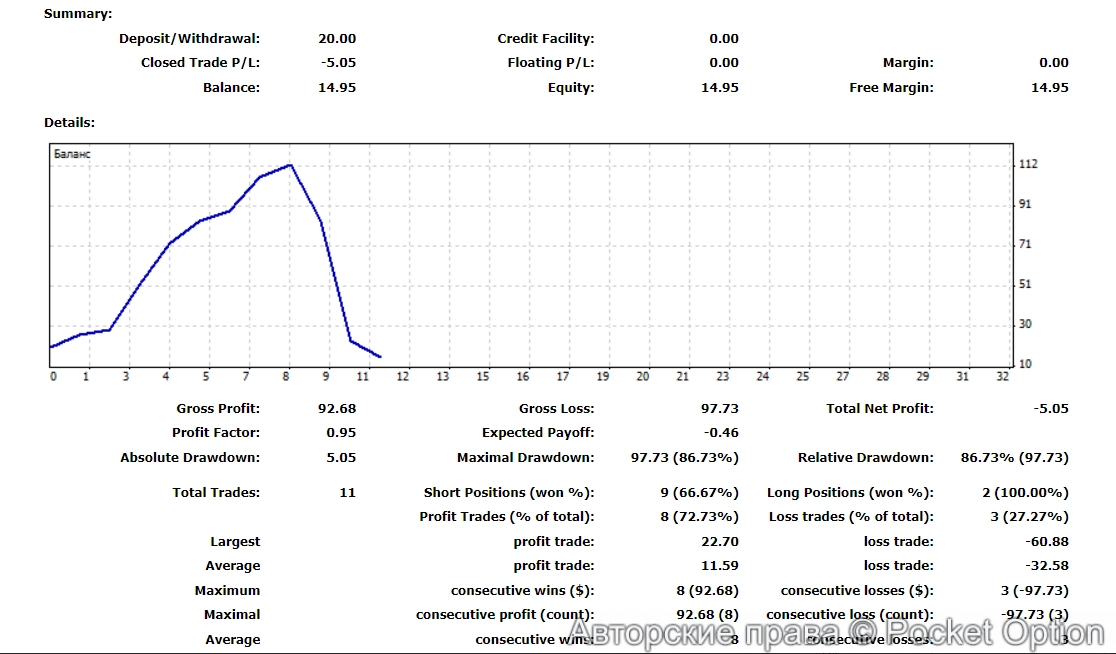The width and height of the screenshot is (1116, 654).
Task: Click the 32 tick on chart X-axis
Action: 1002,377
